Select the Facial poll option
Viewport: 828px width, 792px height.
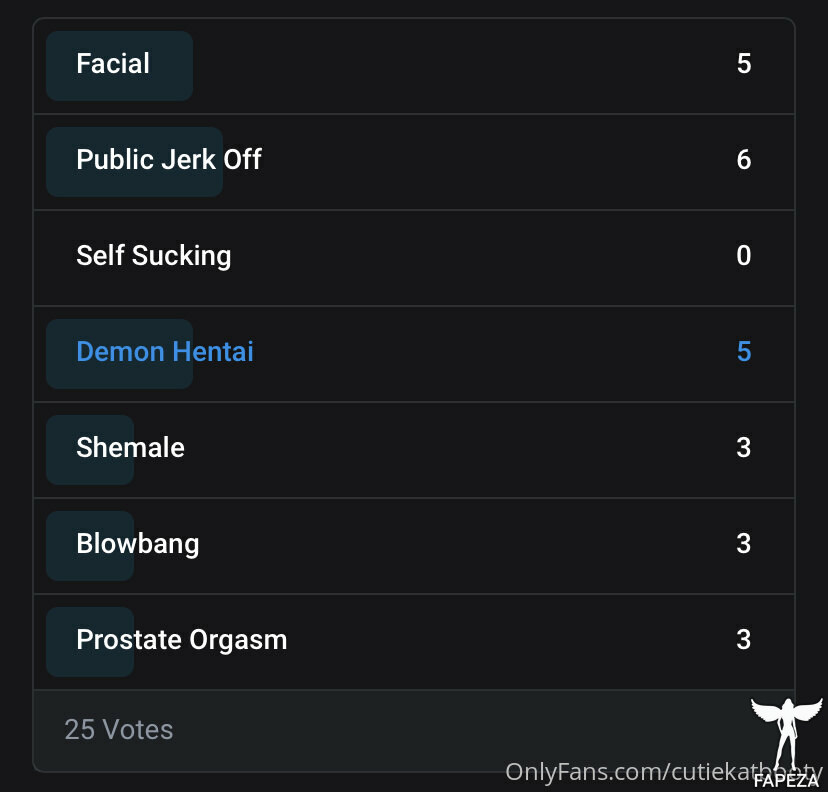coord(414,66)
